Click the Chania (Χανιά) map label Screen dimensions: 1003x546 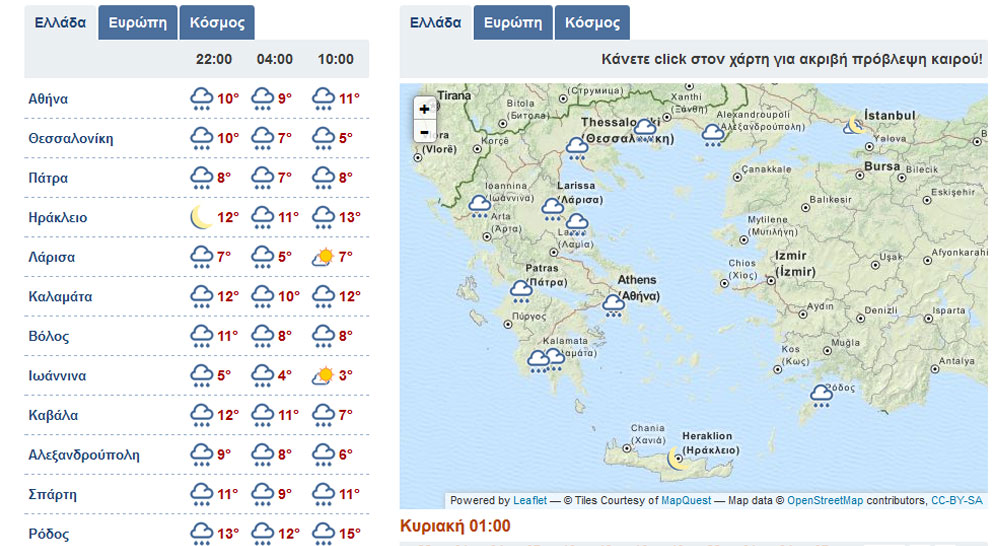click(647, 434)
